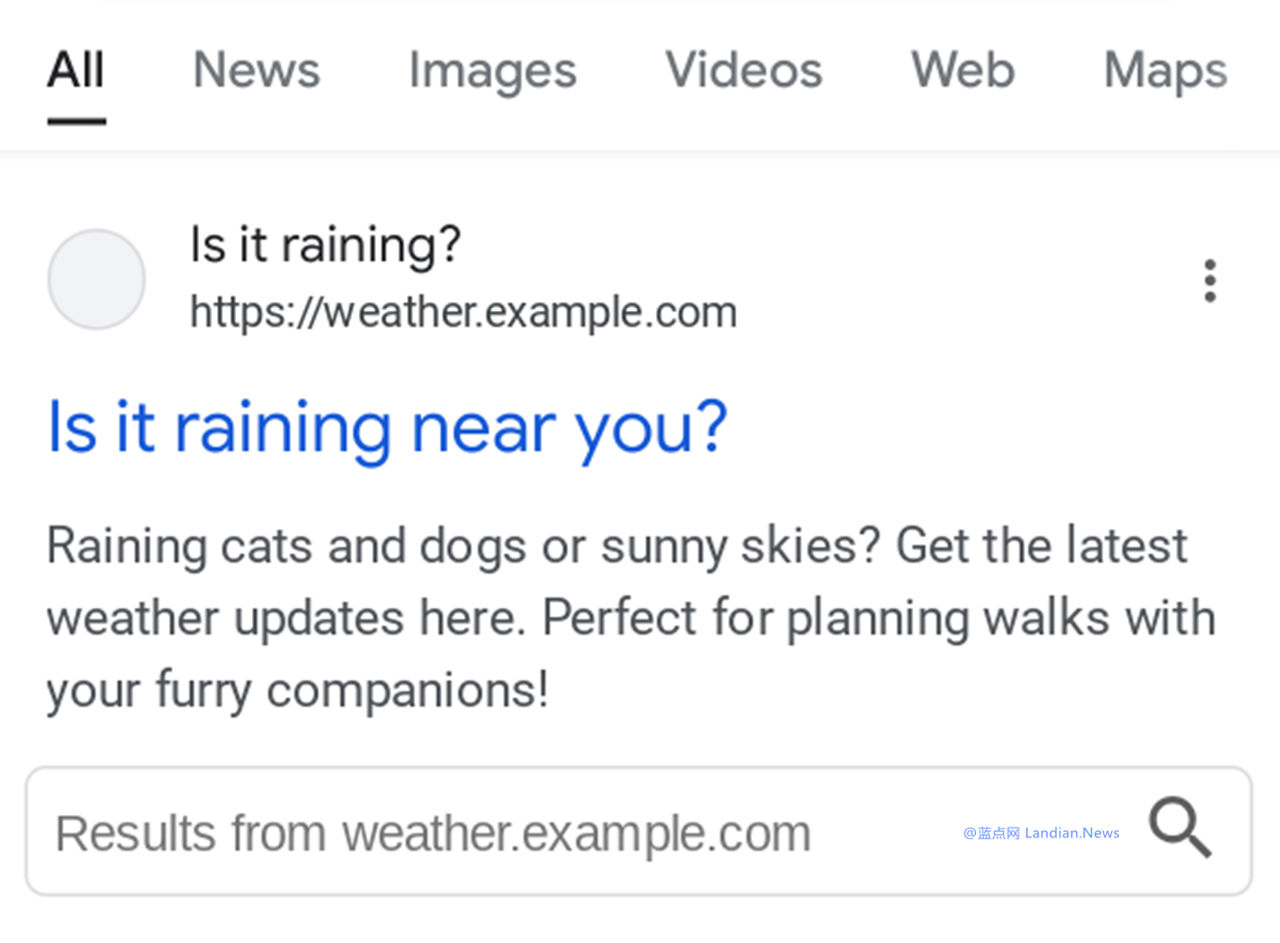Open the 'Is it raining near you?' link
Screen dimensions: 1280x943
[387, 428]
